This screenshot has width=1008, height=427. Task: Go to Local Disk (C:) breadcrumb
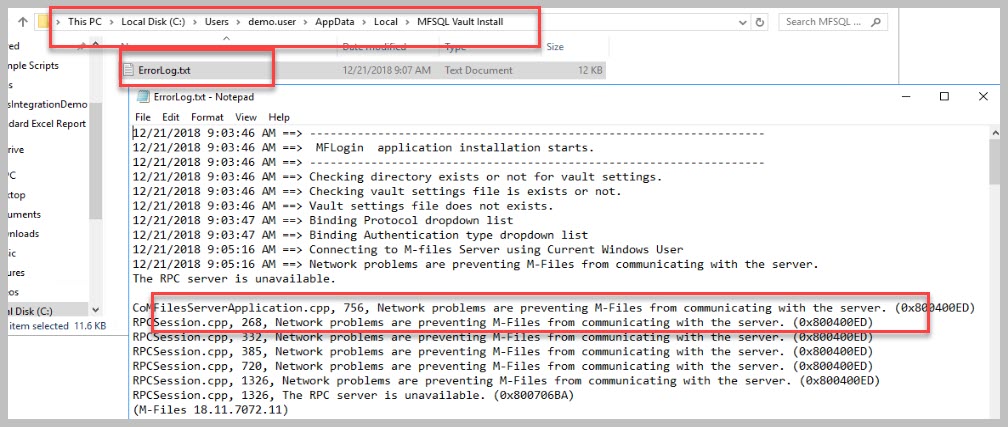pyautogui.click(x=153, y=22)
